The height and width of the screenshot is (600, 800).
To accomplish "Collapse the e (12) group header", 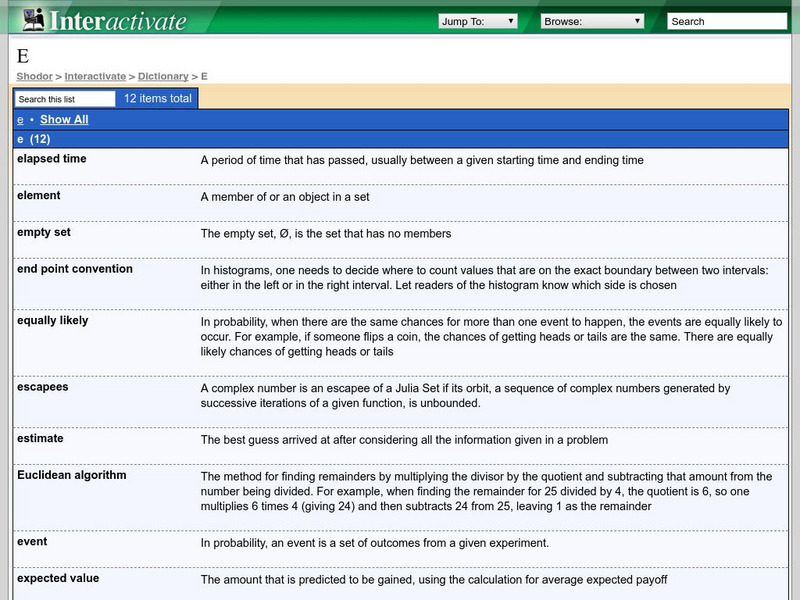I will (x=34, y=139).
